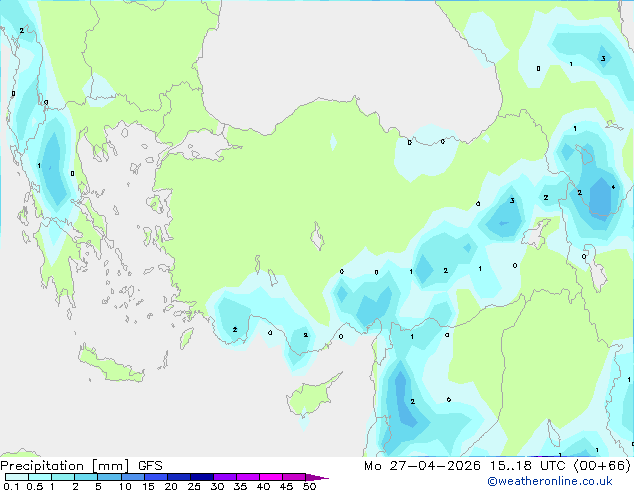Screen dimensions: 634x490
Task: Click the legend label '45'
Action: pos(286,486)
